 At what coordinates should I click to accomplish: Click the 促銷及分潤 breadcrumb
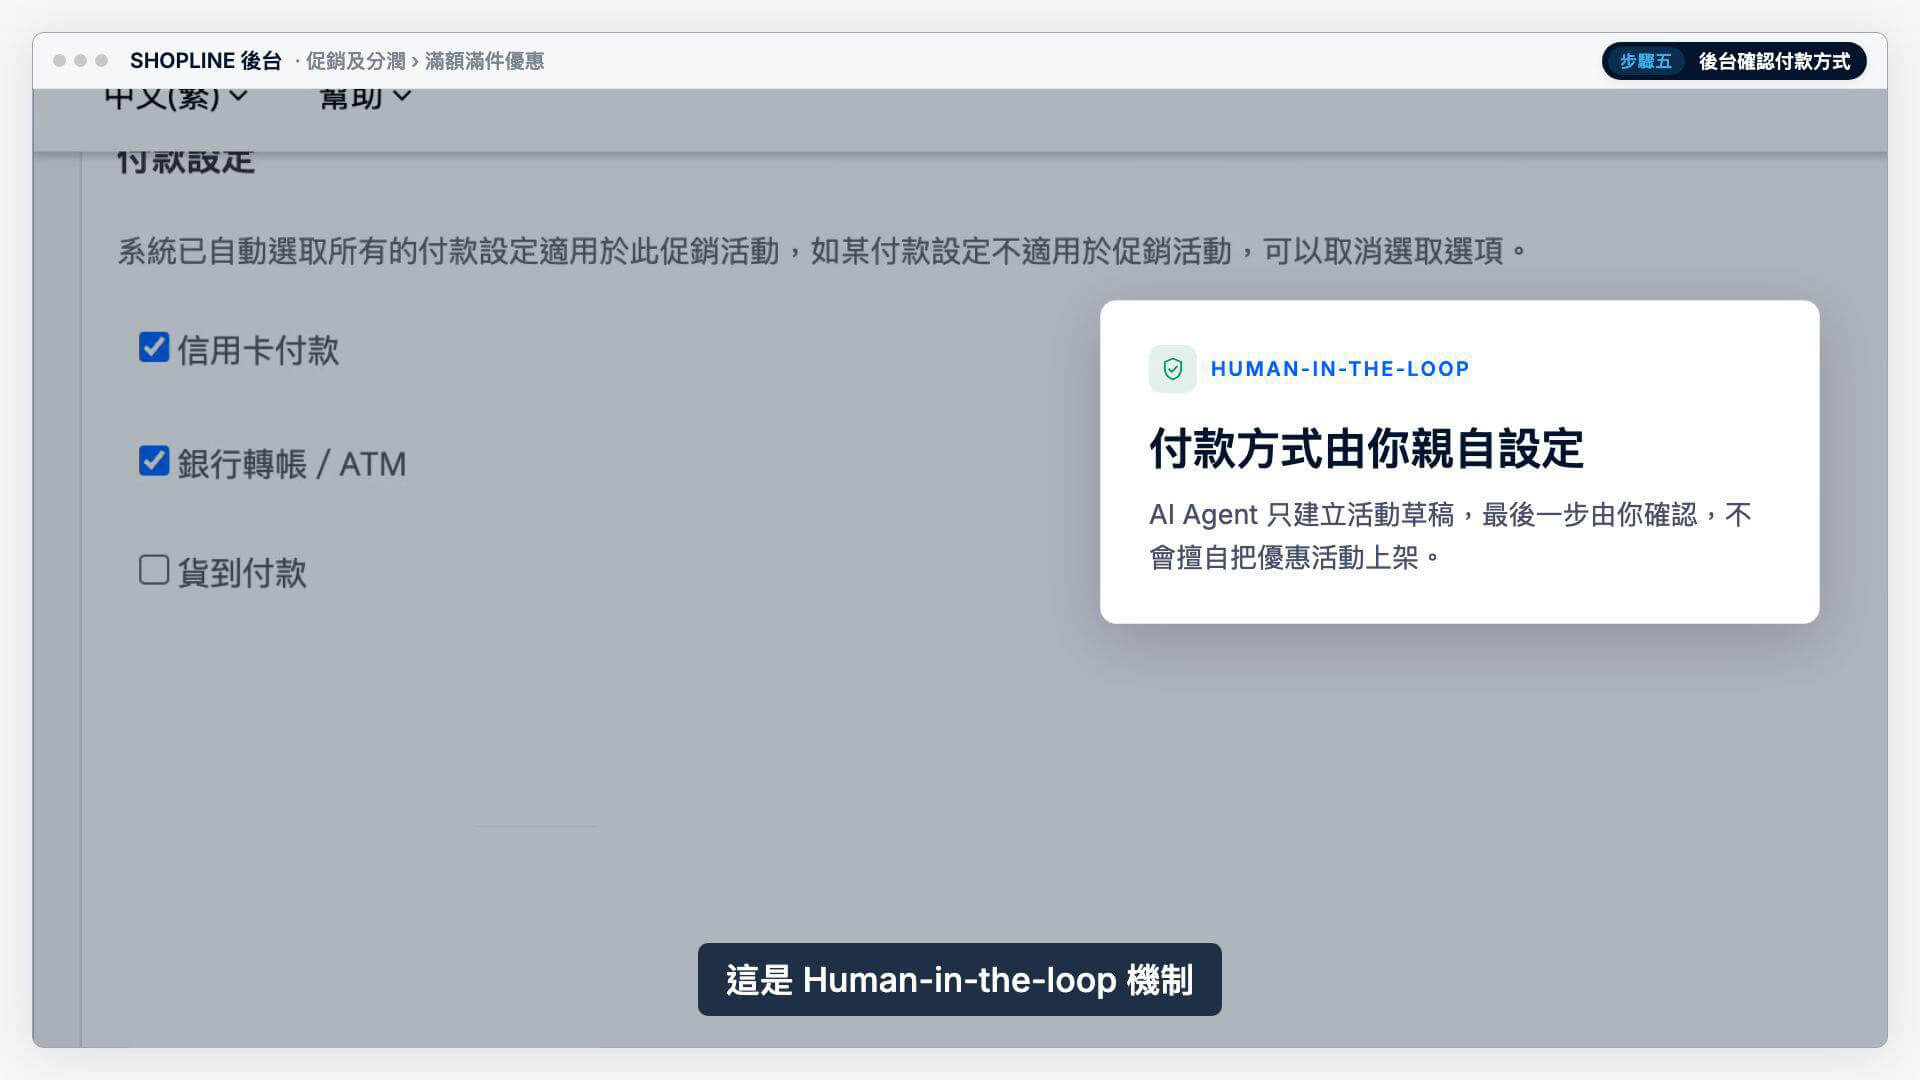(x=355, y=61)
